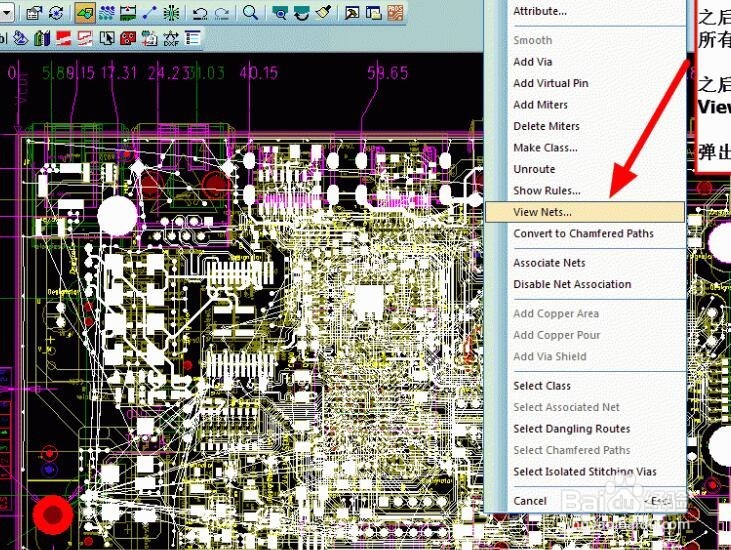Choose Convert to Chamfered Paths
Screen dimensions: 731x550
pyautogui.click(x=583, y=234)
